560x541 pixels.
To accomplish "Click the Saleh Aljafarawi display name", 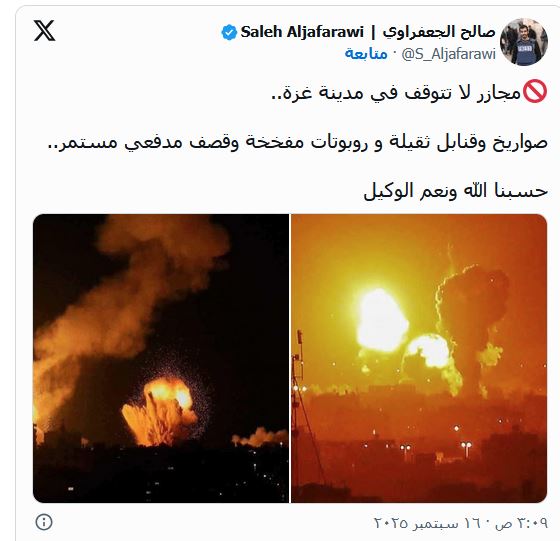I will click(x=302, y=32).
